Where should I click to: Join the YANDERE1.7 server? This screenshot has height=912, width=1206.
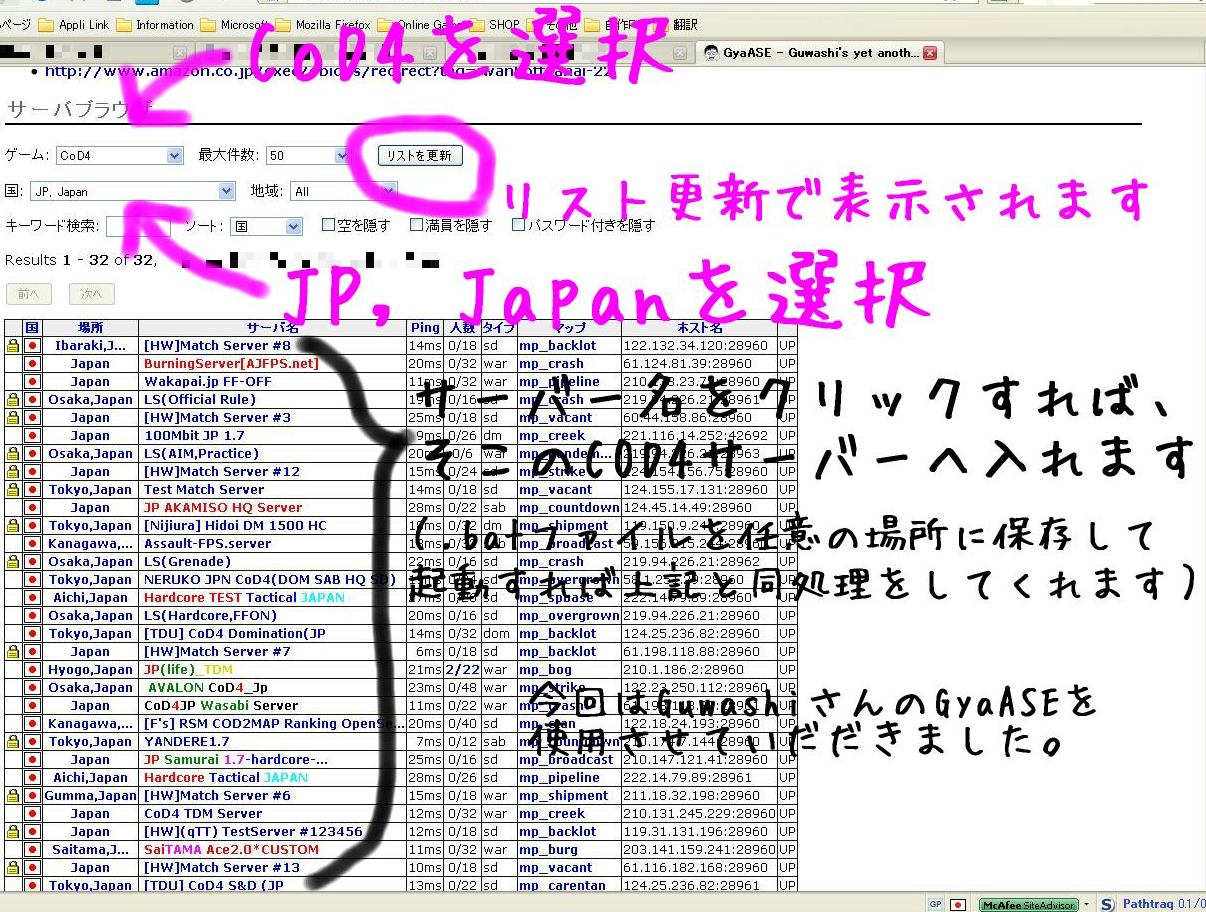[x=187, y=742]
